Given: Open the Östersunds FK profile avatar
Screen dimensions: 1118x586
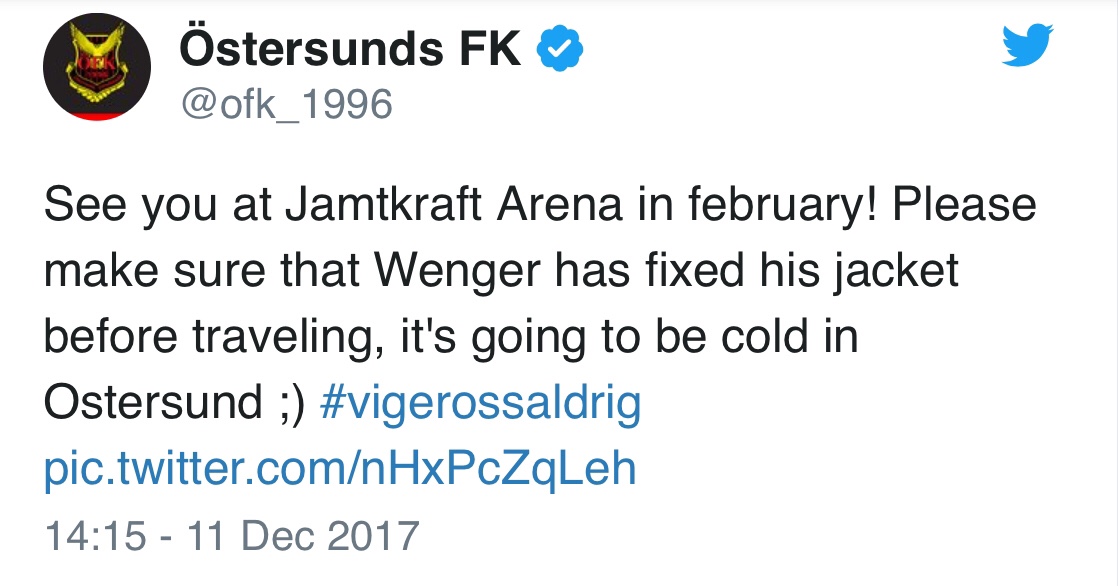Looking at the screenshot, I should (97, 66).
